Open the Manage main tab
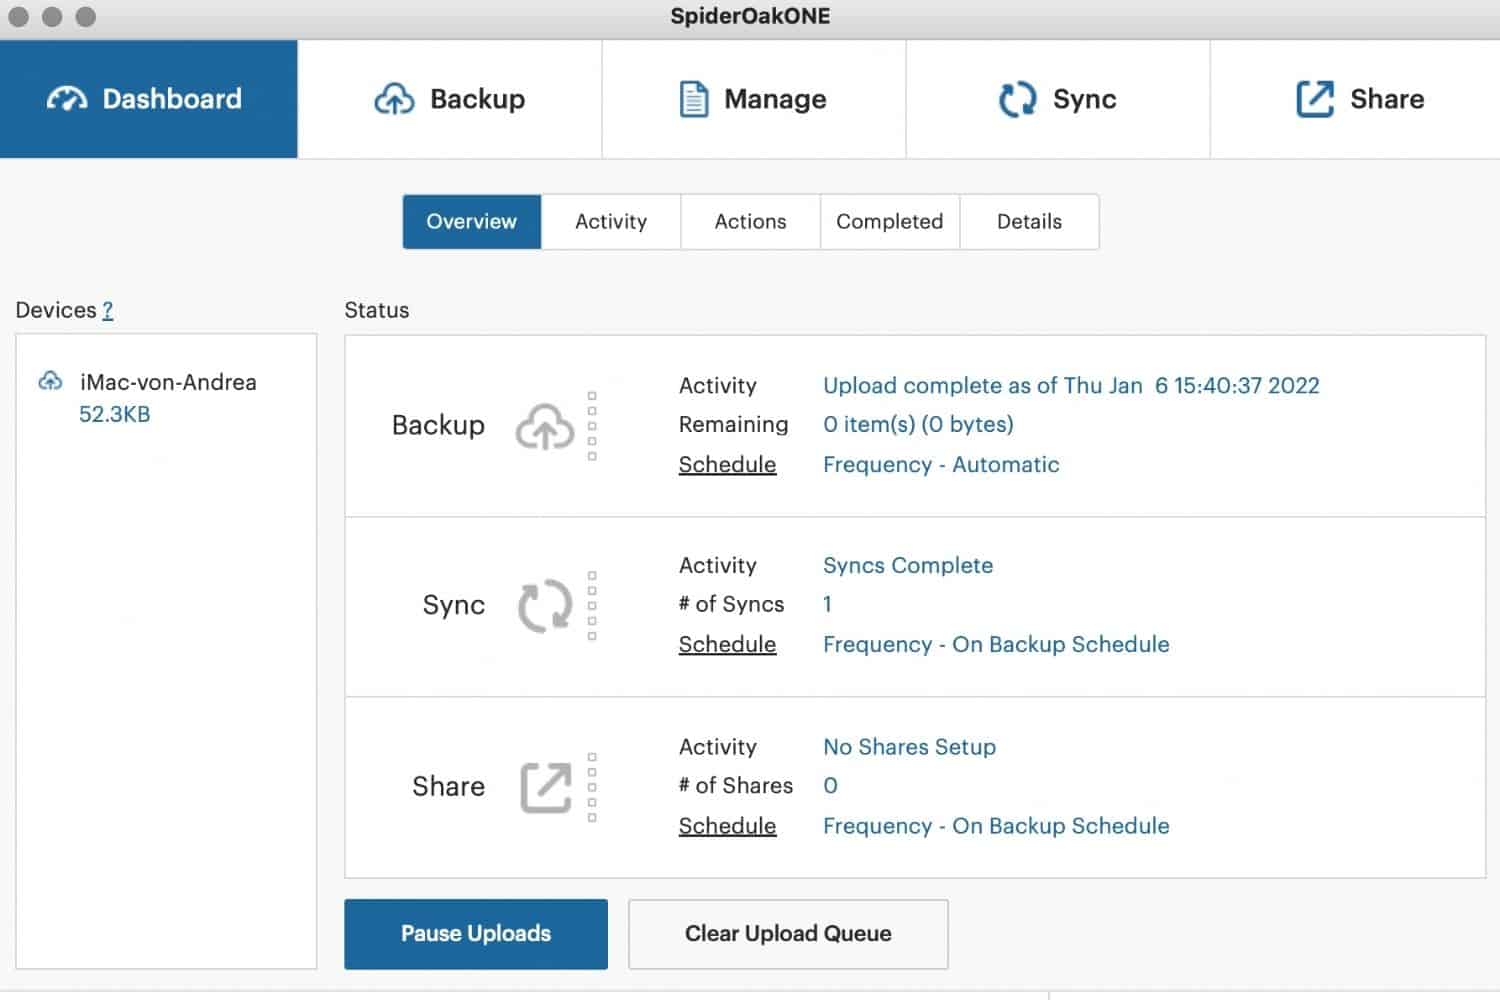The height and width of the screenshot is (1000, 1500). pos(754,99)
